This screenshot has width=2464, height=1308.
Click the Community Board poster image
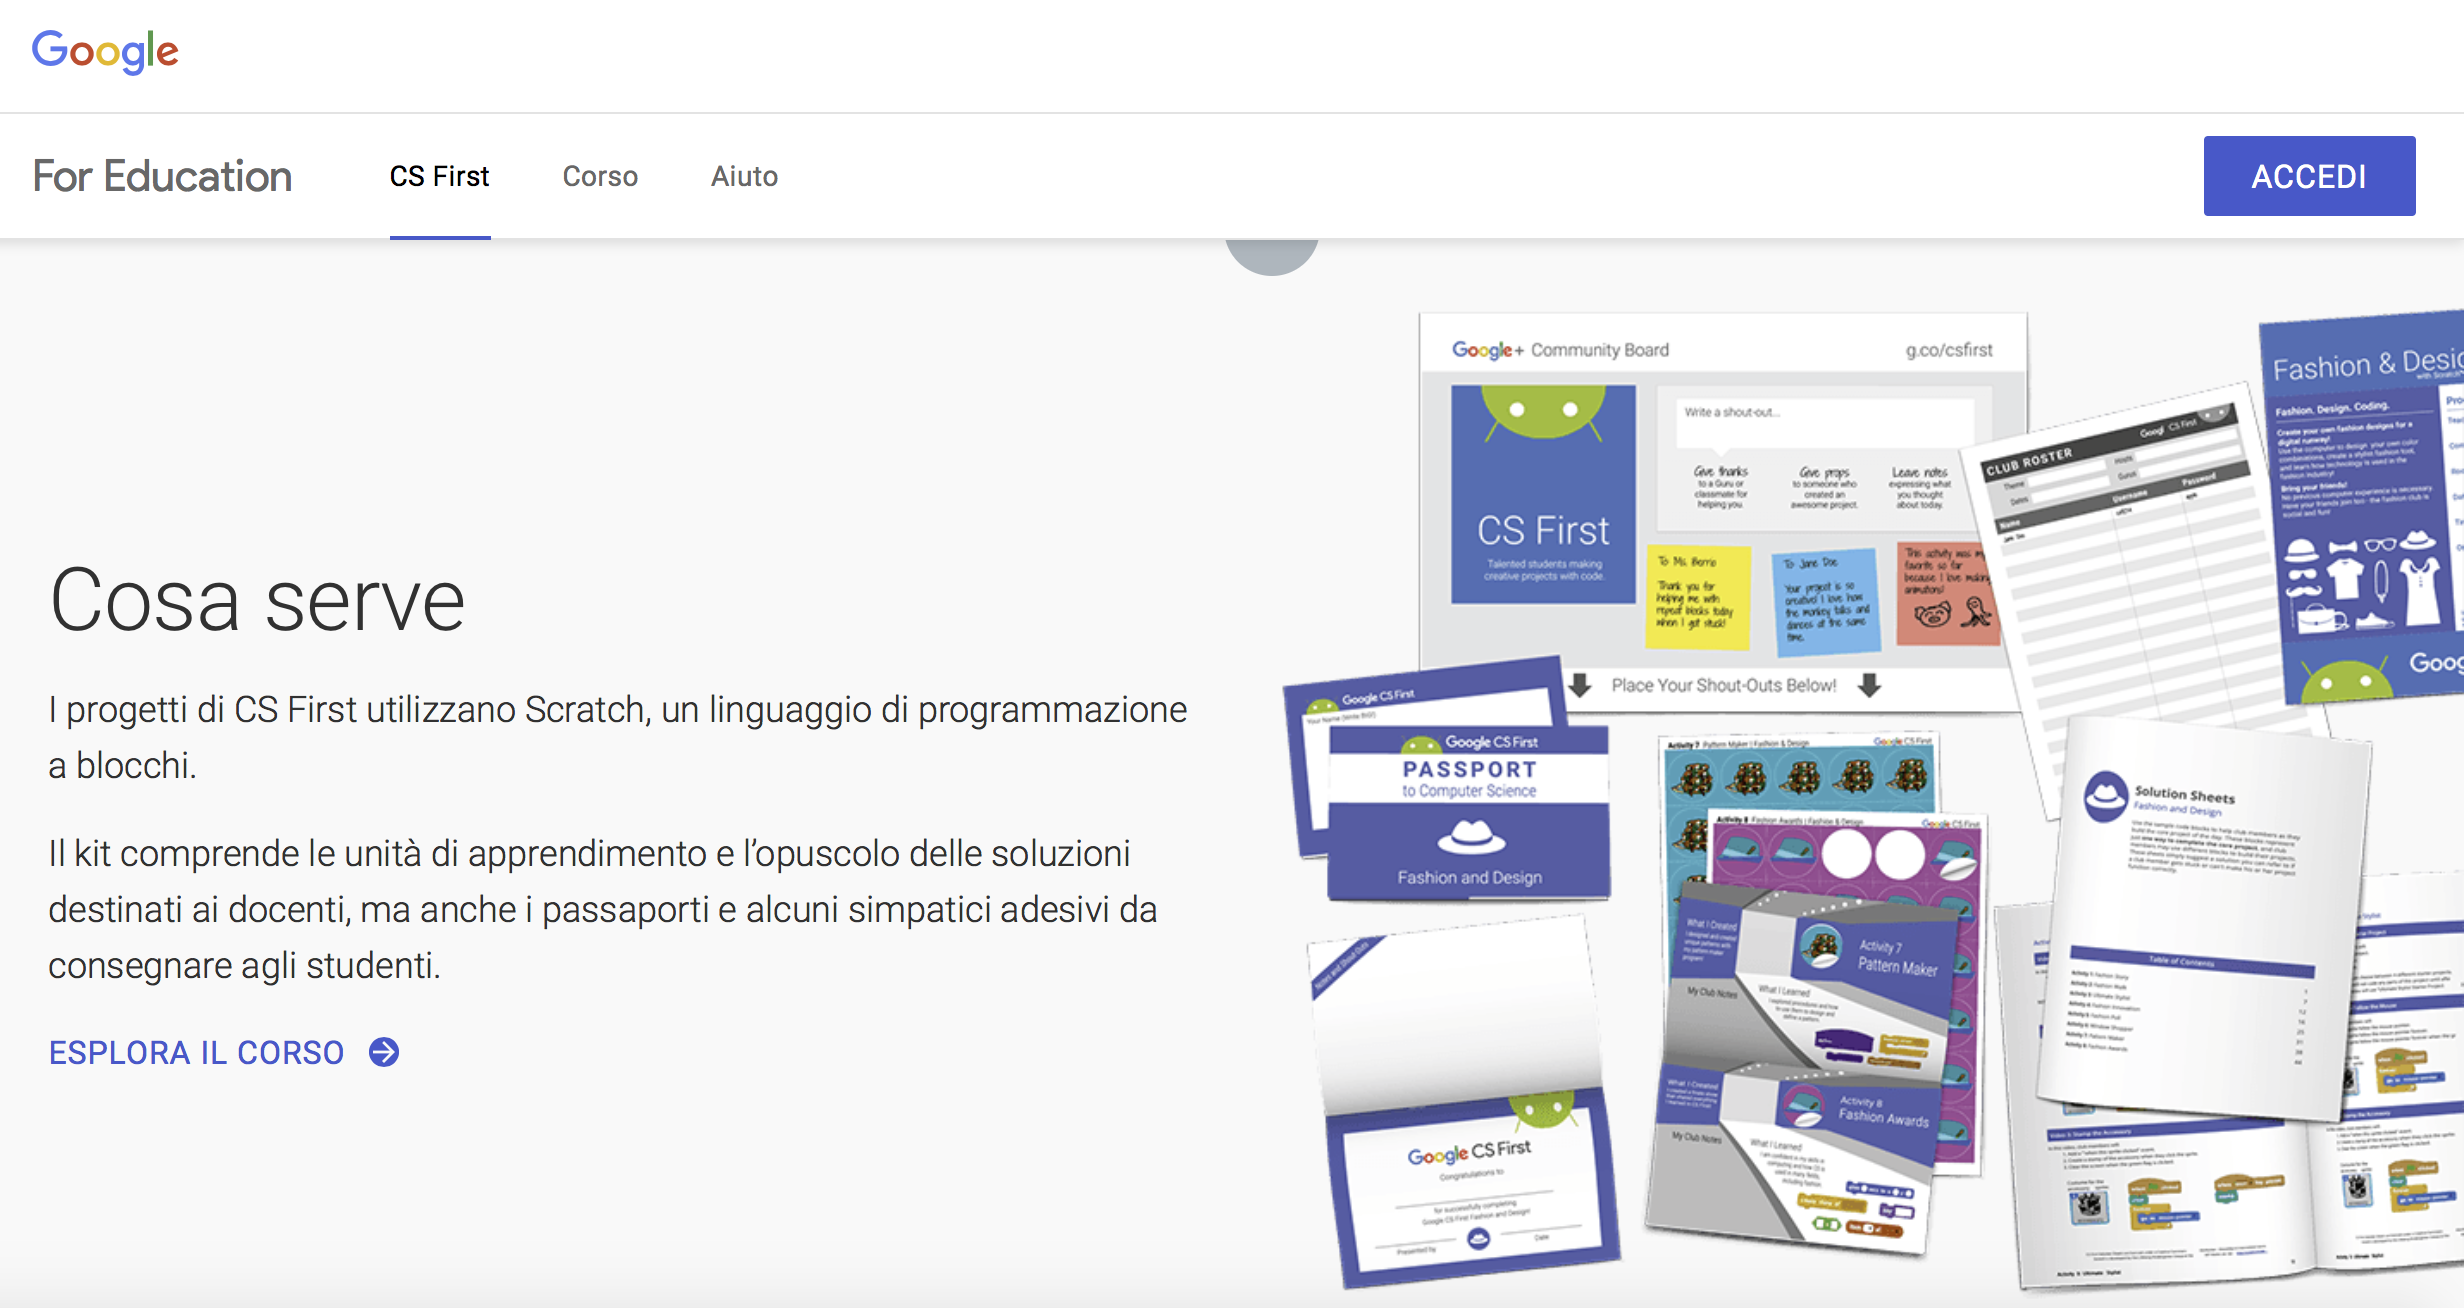click(1722, 512)
